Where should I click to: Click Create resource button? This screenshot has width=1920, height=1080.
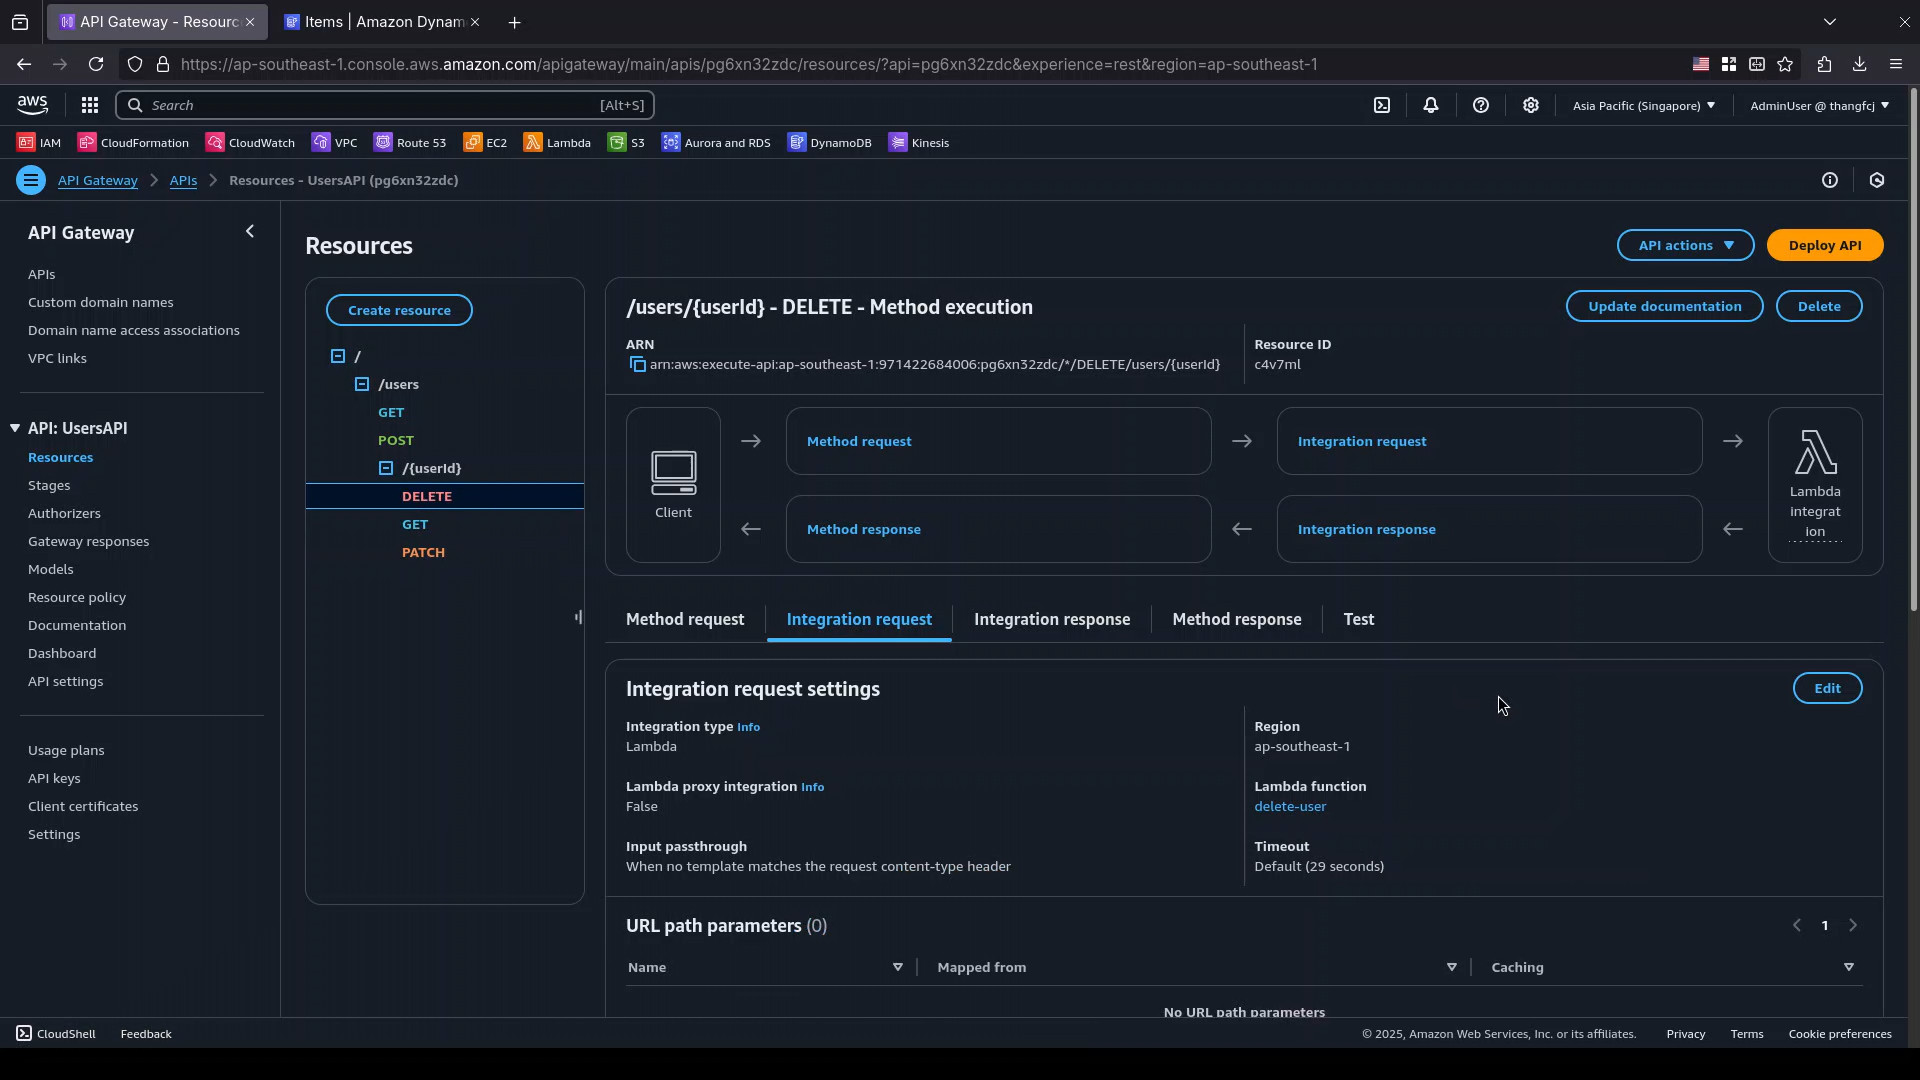(399, 310)
